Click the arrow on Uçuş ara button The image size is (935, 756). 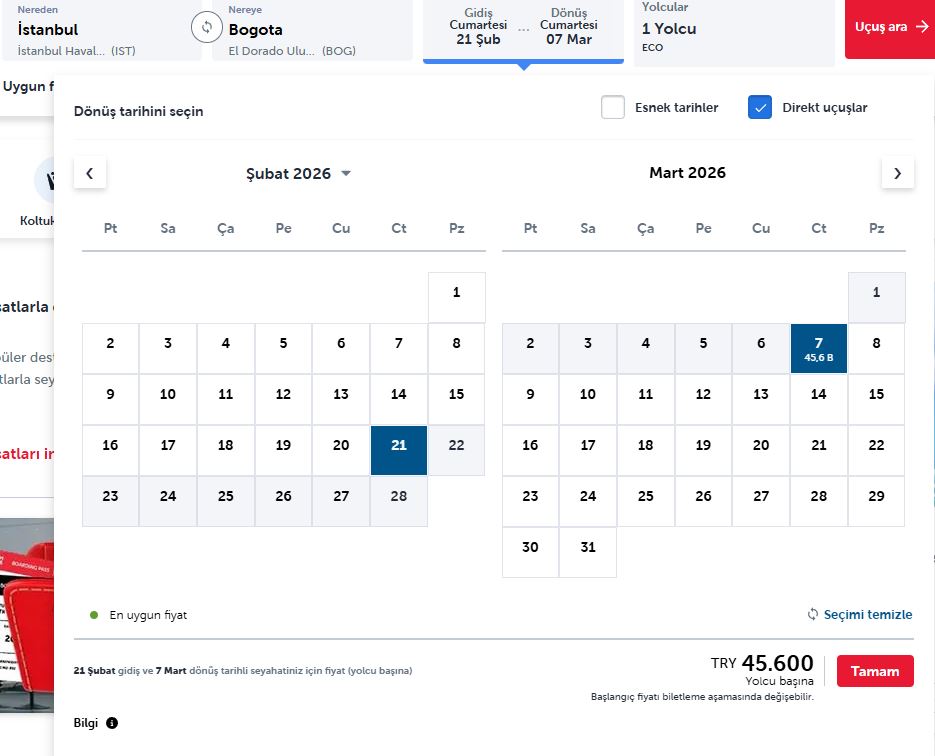[922, 27]
